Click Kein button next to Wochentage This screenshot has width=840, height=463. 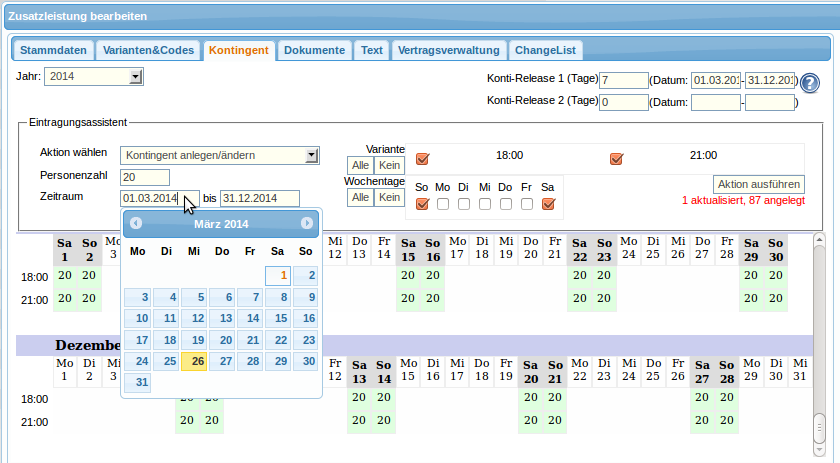389,198
